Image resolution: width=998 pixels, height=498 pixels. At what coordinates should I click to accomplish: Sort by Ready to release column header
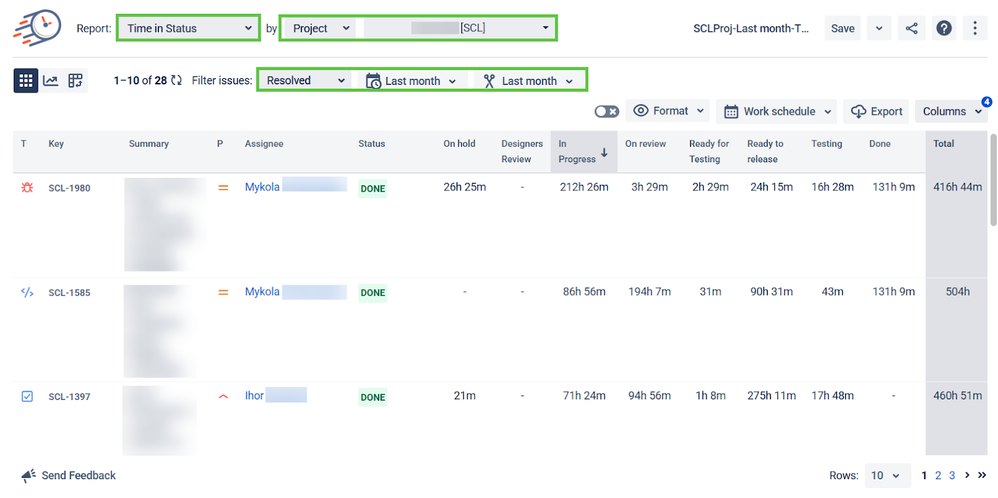[x=765, y=152]
